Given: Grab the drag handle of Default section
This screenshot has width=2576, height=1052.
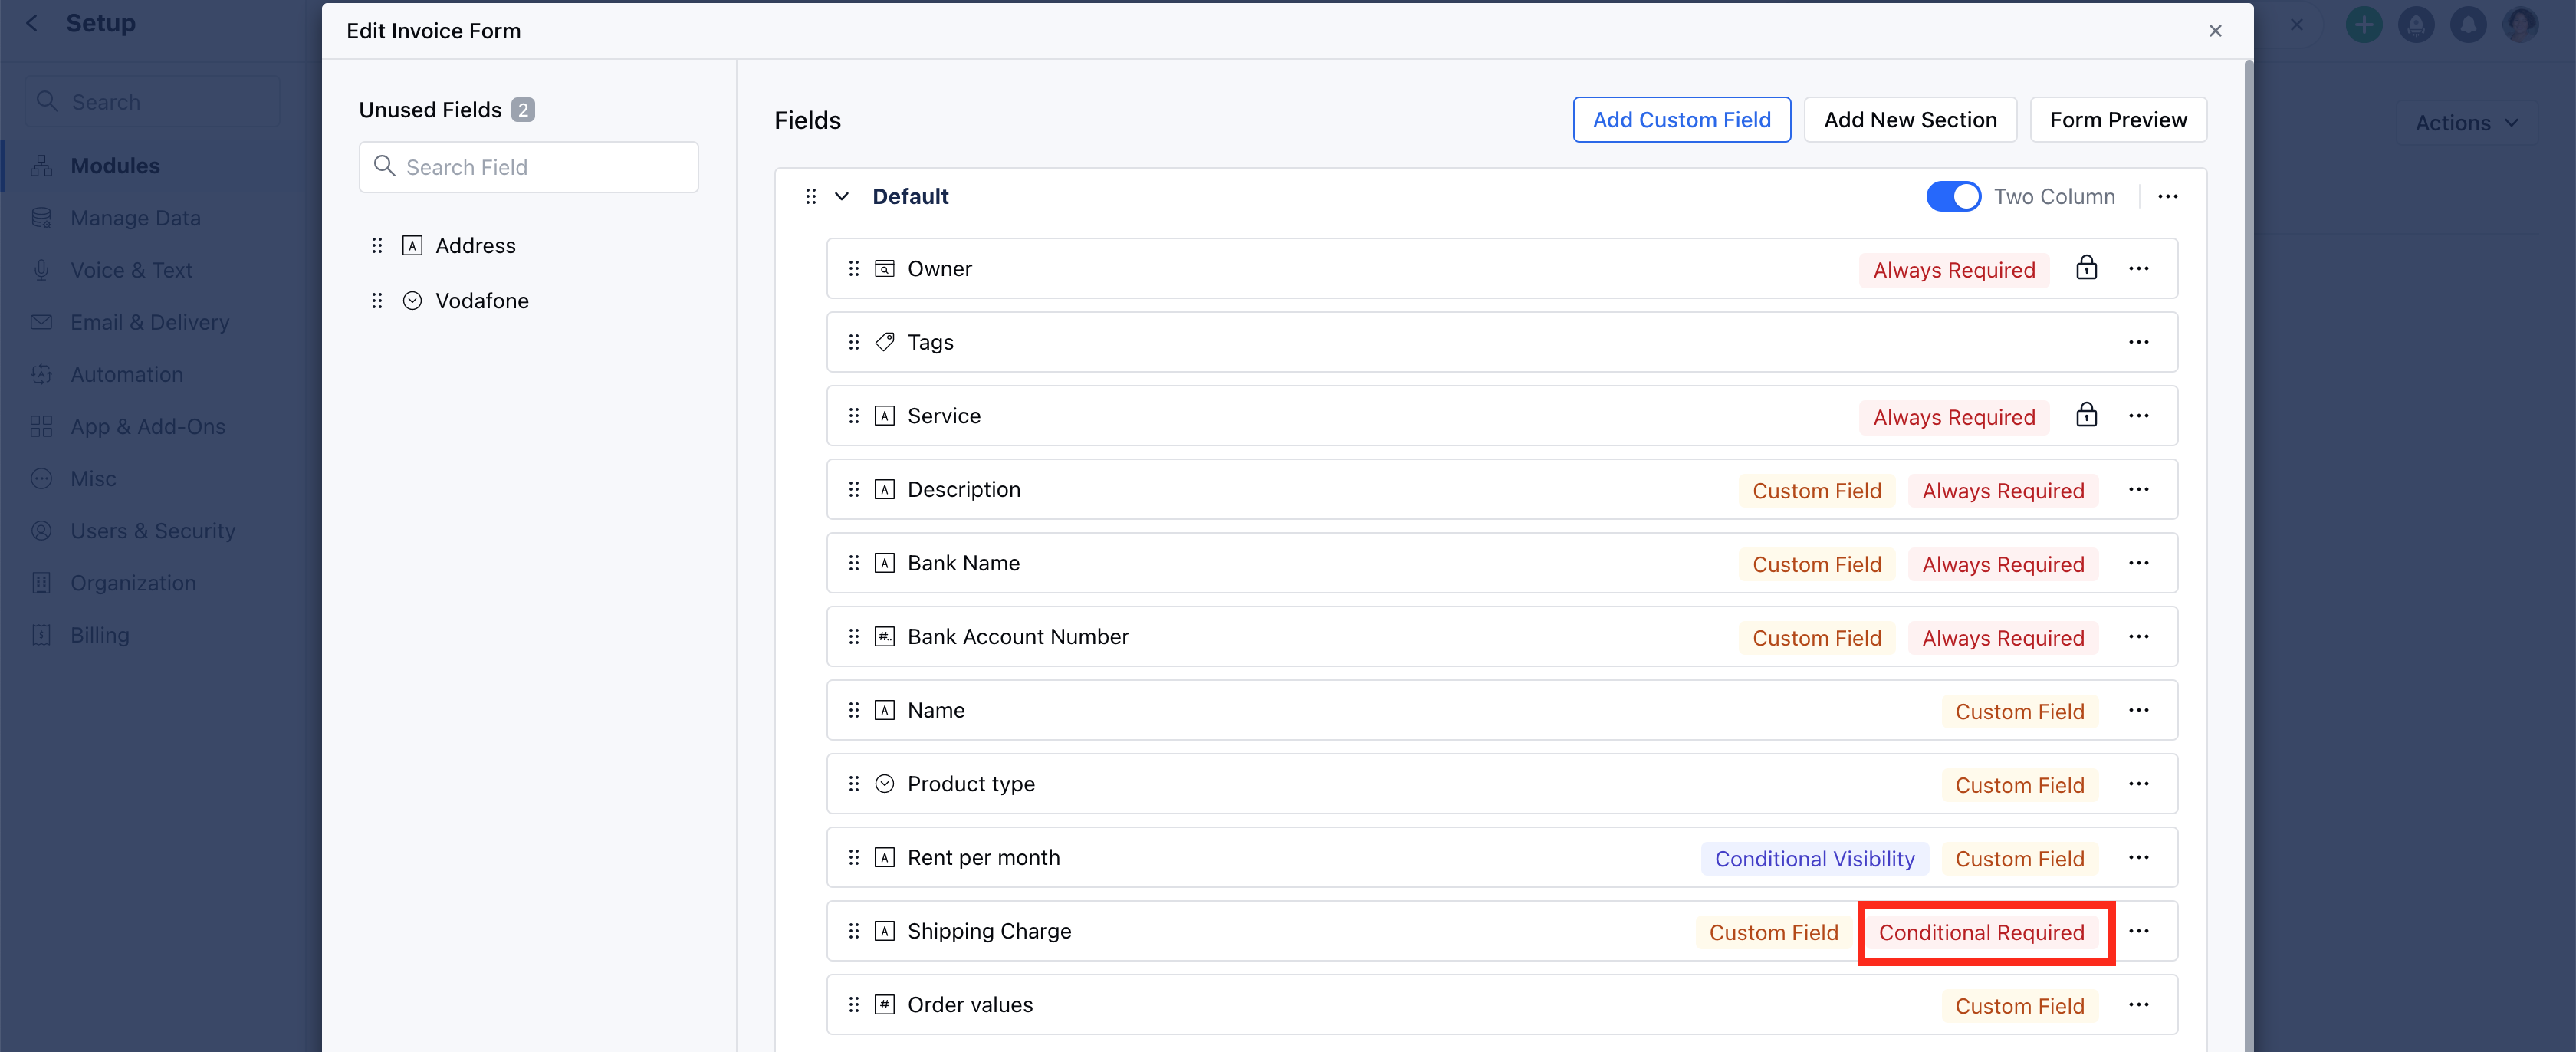Looking at the screenshot, I should pyautogui.click(x=810, y=196).
